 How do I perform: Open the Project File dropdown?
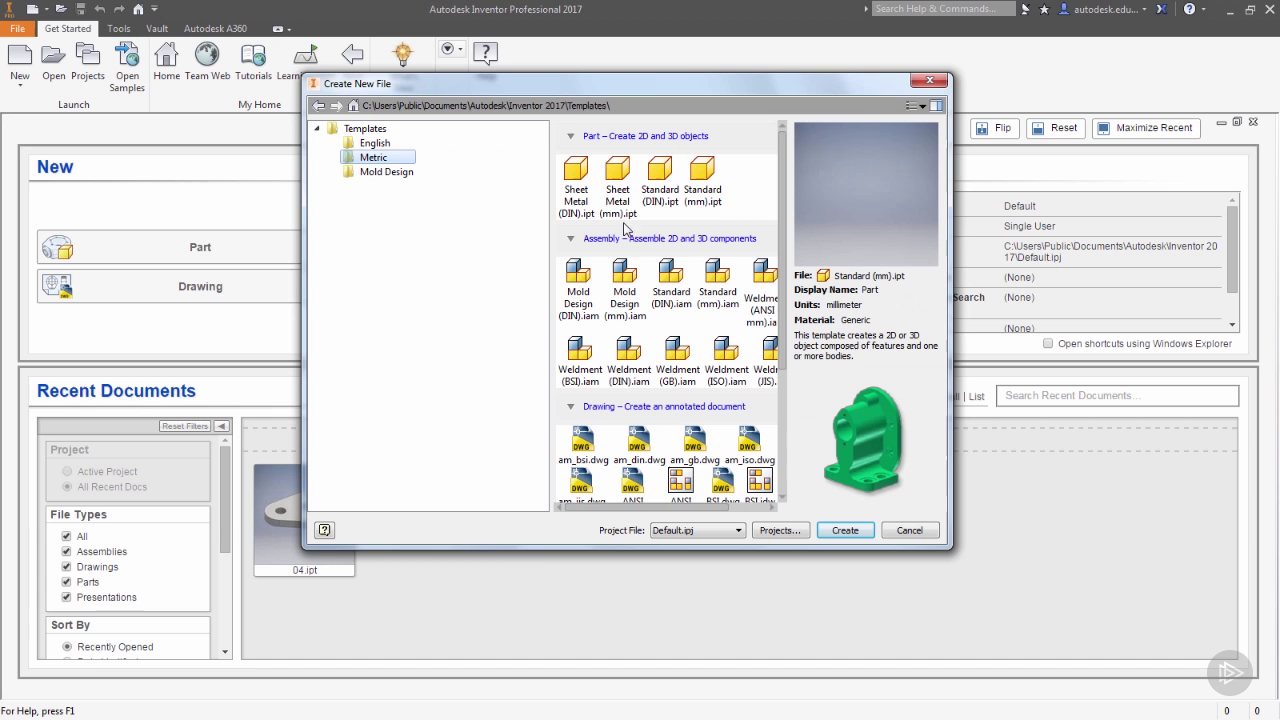tap(739, 530)
